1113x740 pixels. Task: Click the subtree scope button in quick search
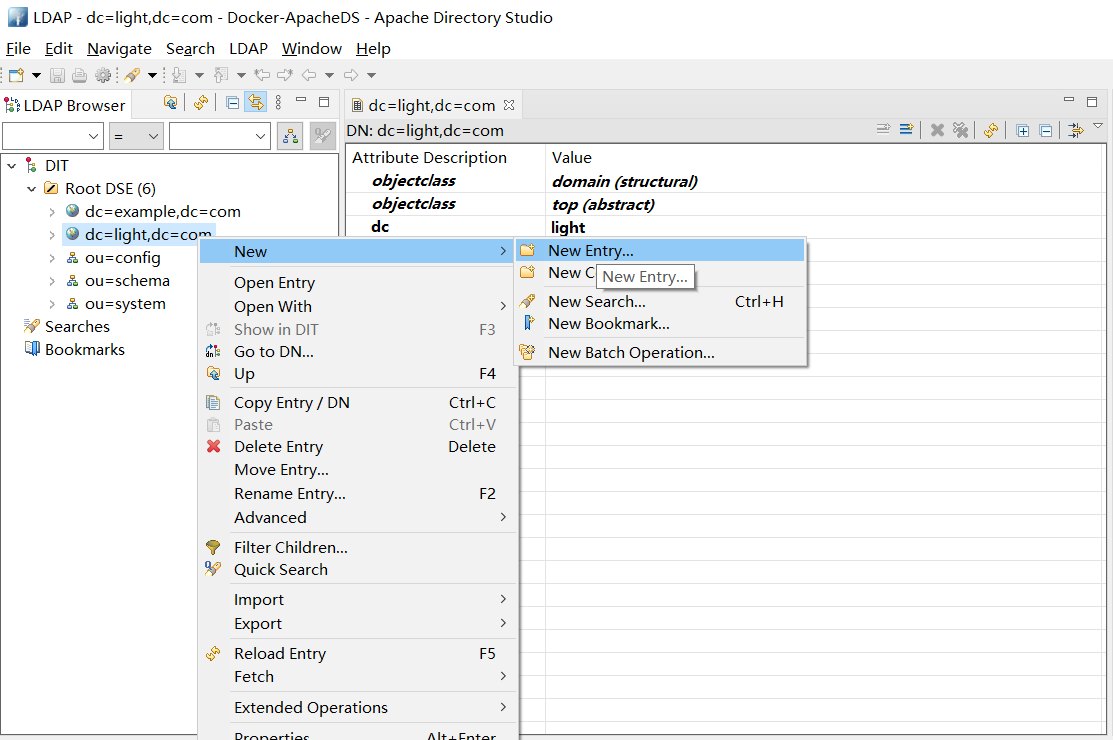coord(290,137)
